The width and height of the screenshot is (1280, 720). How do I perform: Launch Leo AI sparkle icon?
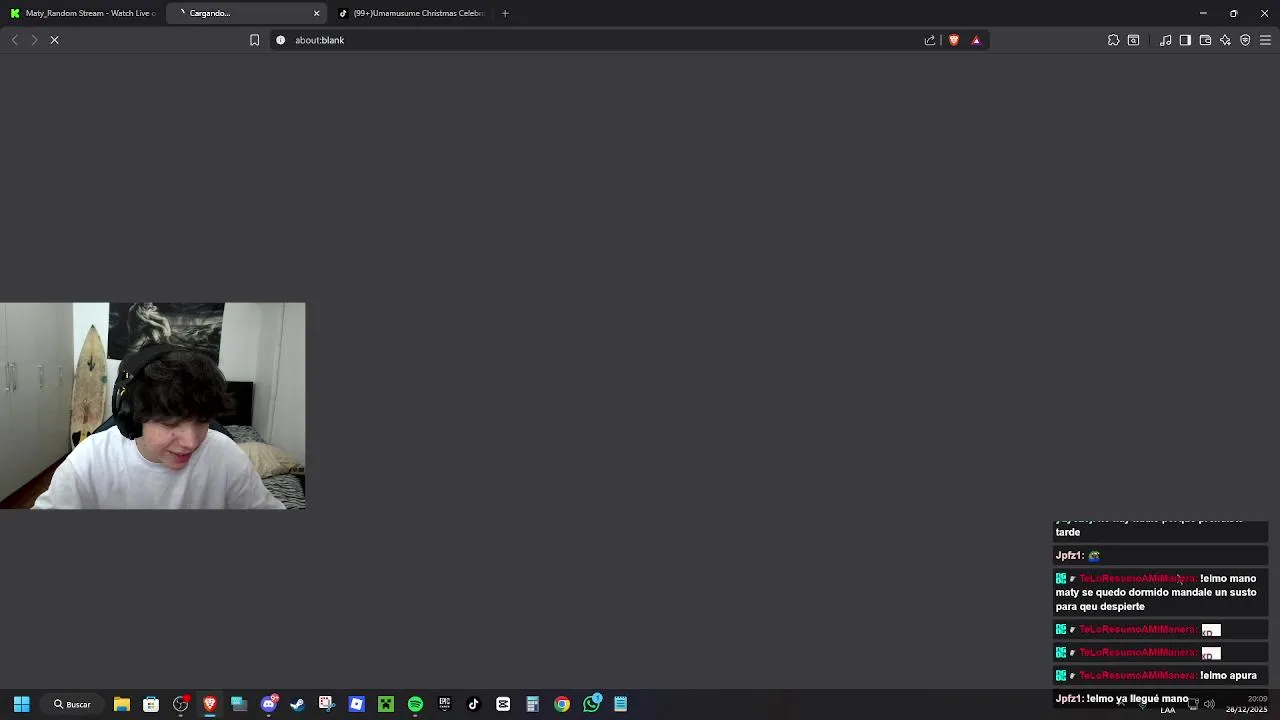pyautogui.click(x=1225, y=40)
